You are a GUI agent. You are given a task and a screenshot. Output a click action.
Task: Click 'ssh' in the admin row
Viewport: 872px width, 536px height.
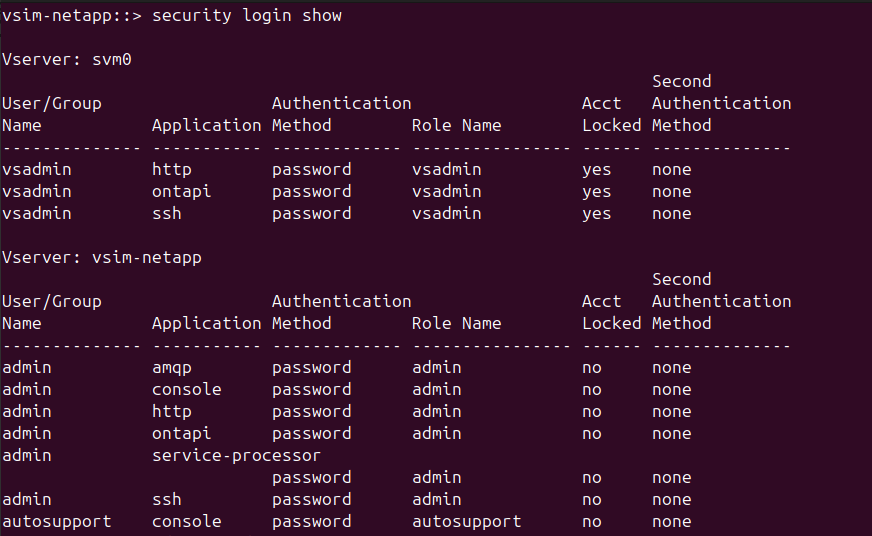[167, 499]
